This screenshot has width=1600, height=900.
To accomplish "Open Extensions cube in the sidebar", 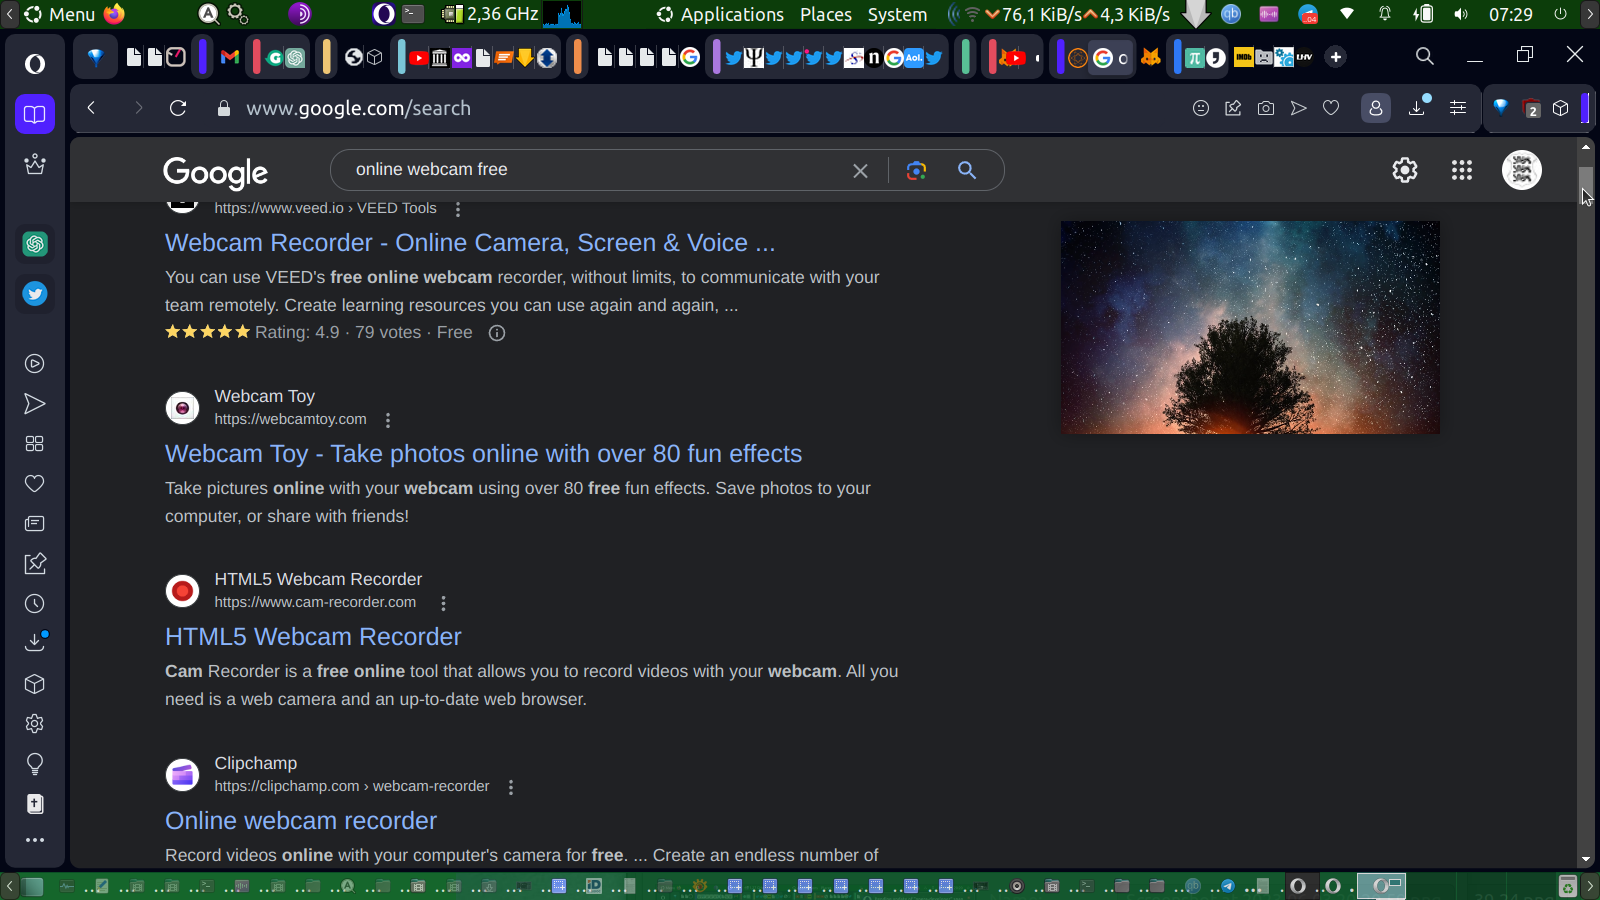I will coord(35,684).
